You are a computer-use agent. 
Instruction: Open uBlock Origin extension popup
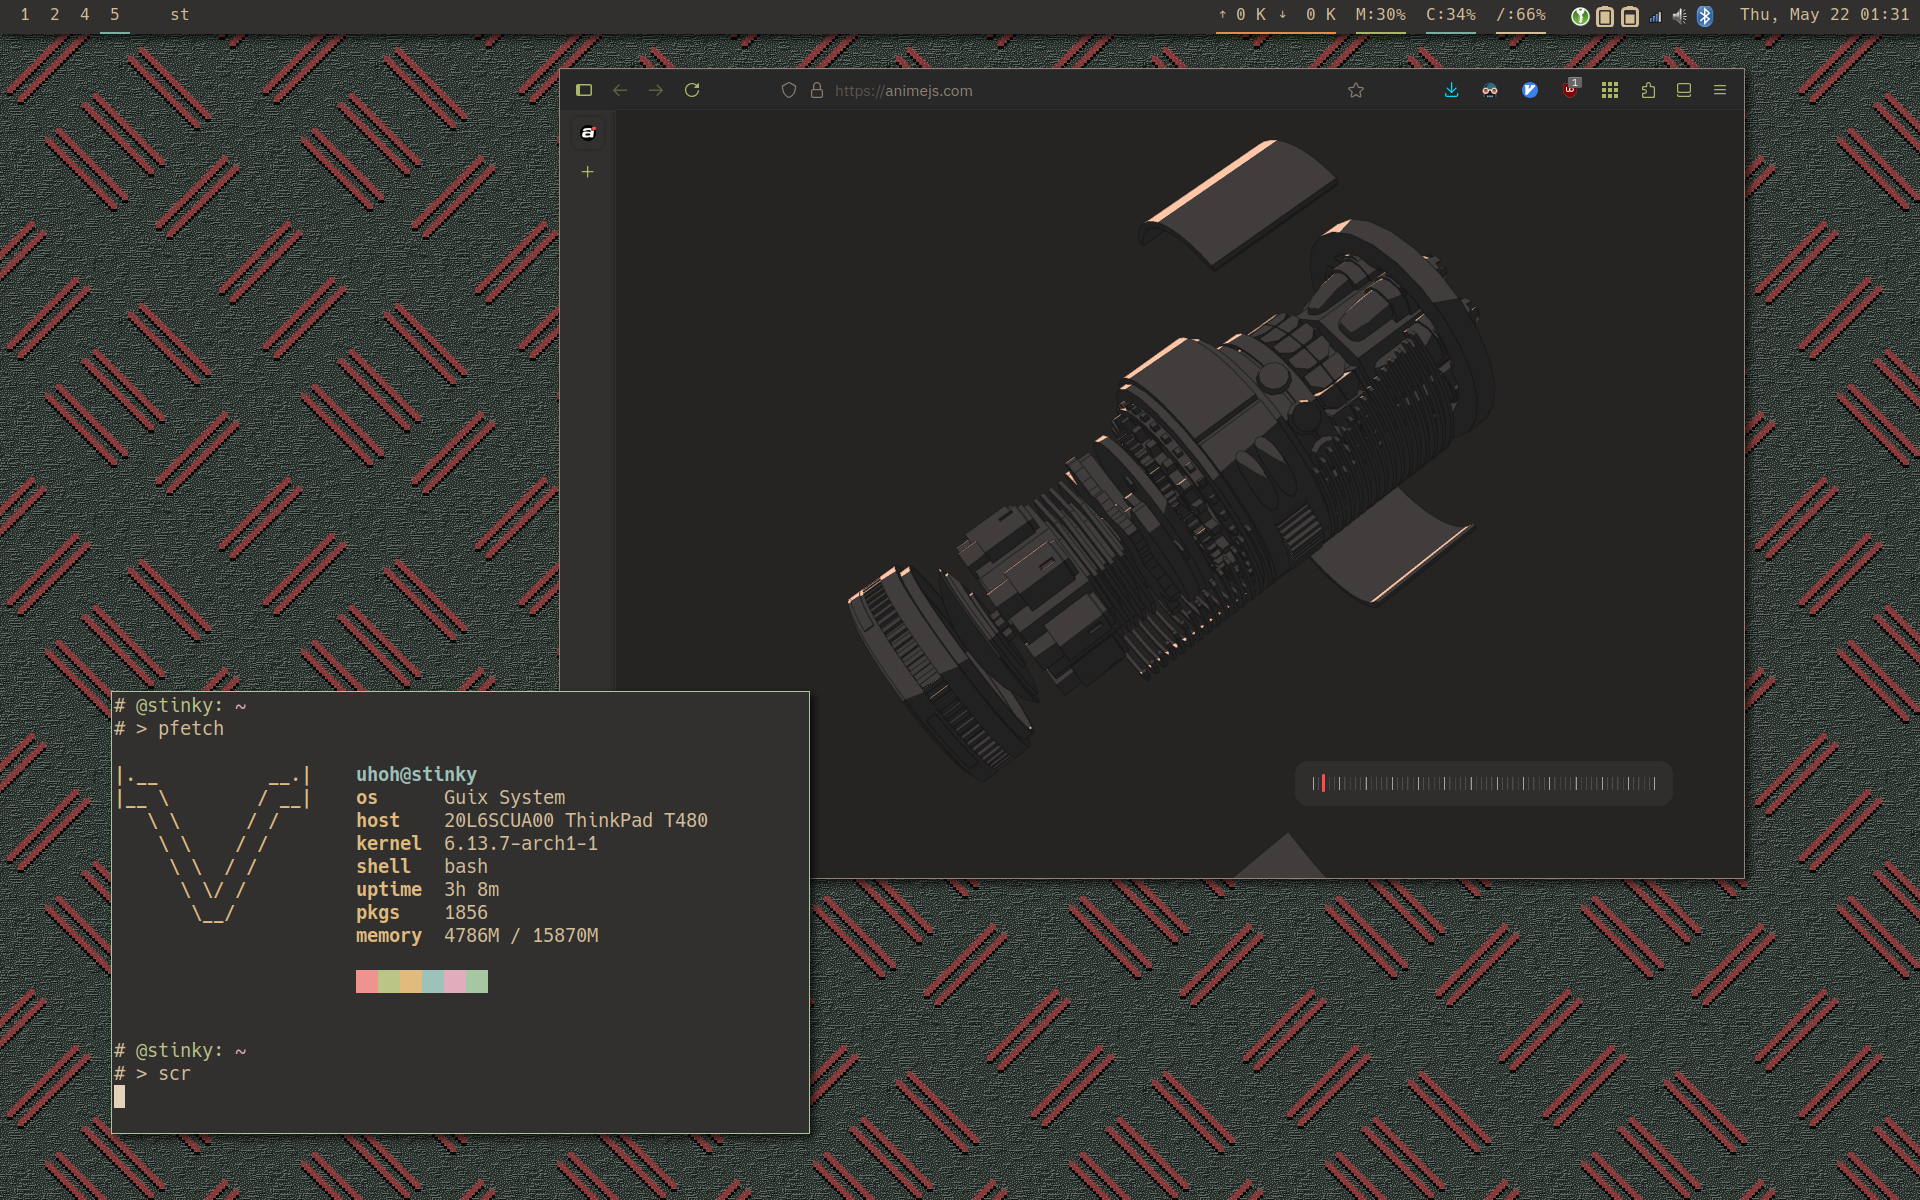tap(1570, 89)
